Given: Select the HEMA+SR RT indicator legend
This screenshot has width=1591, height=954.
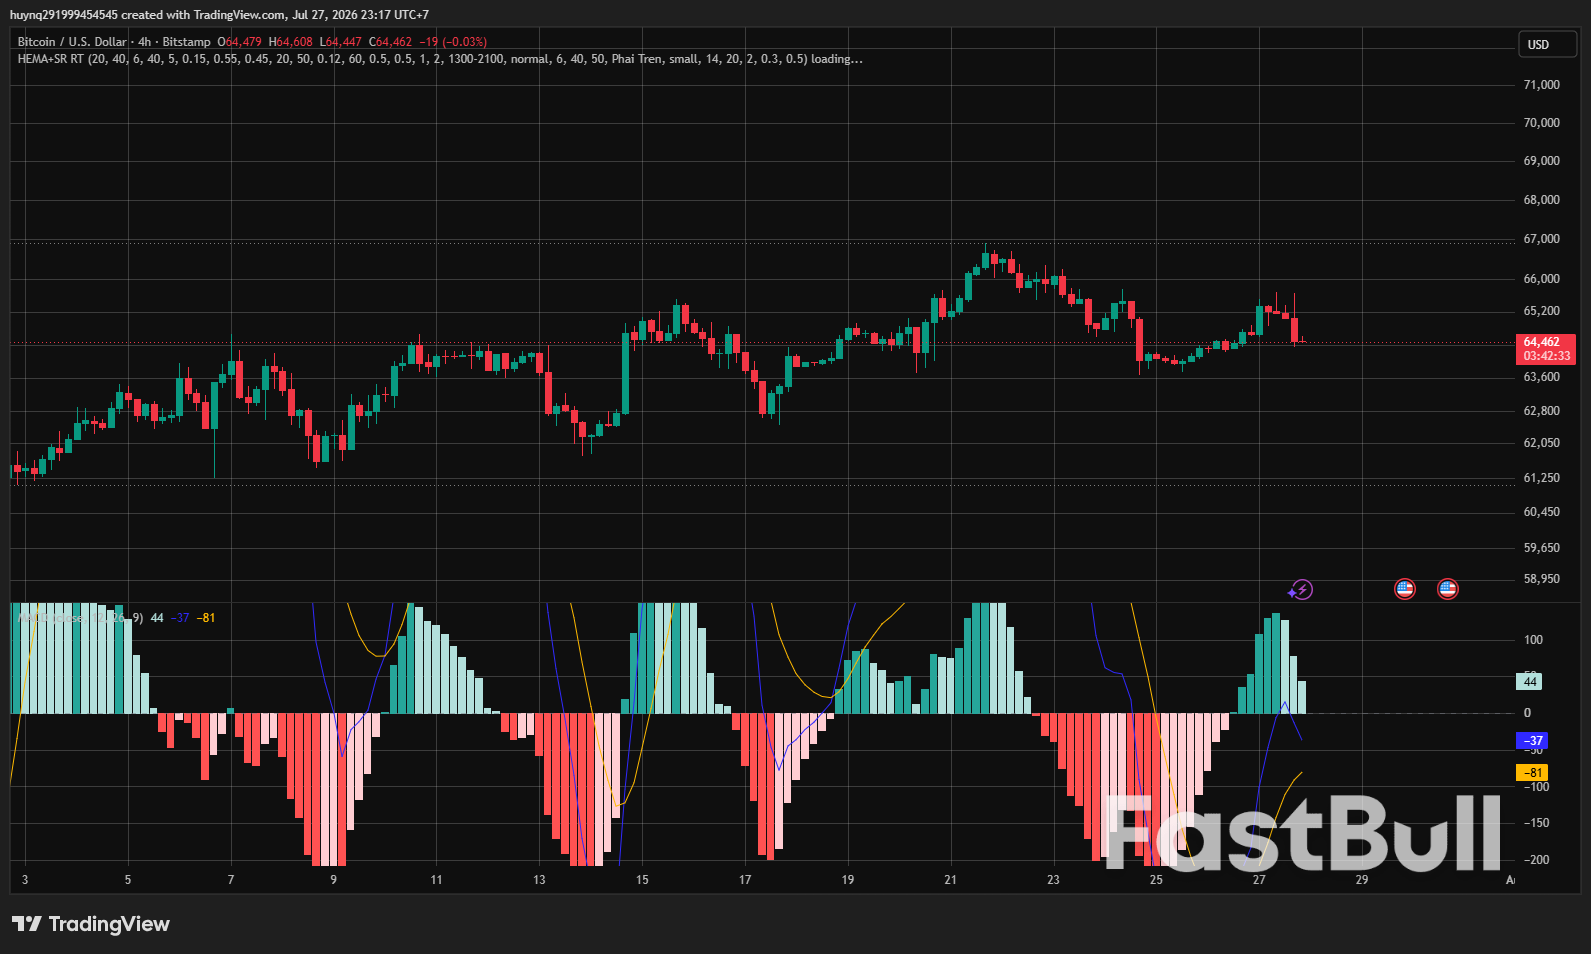Looking at the screenshot, I should tap(440, 59).
